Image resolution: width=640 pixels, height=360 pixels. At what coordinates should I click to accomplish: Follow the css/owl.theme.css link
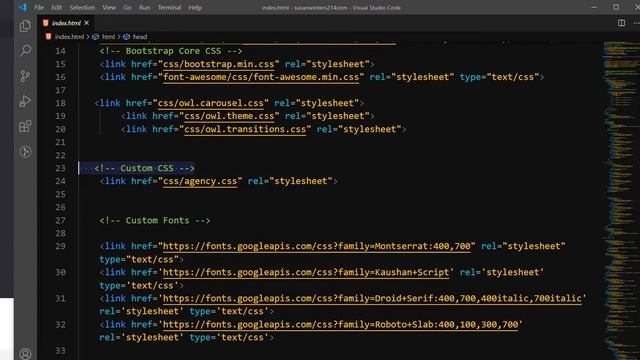click(229, 116)
